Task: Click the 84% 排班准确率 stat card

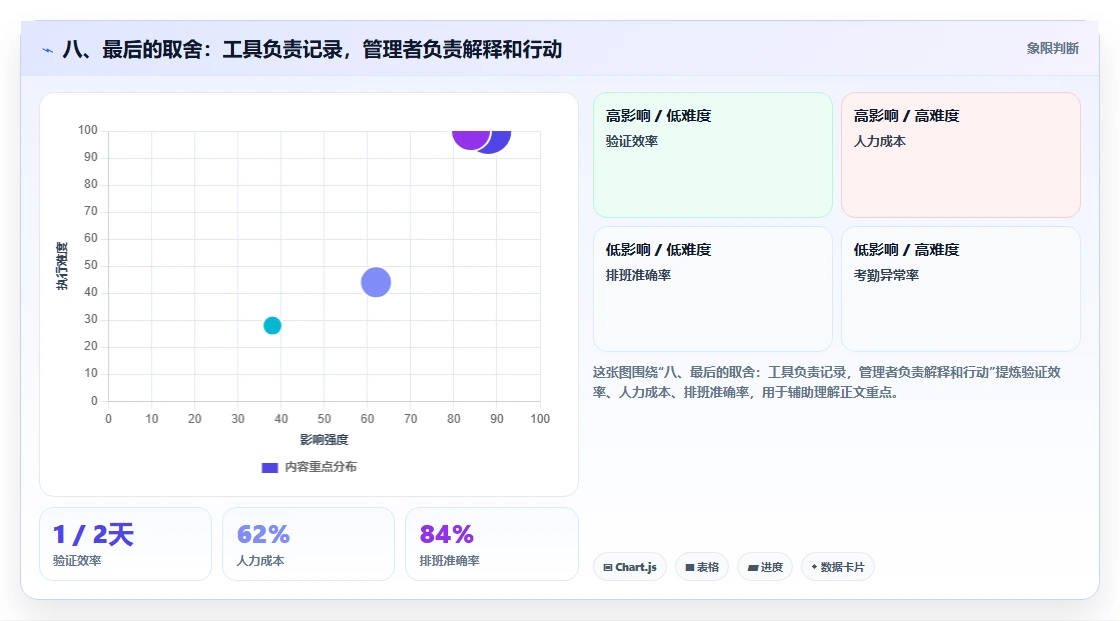Action: (491, 544)
